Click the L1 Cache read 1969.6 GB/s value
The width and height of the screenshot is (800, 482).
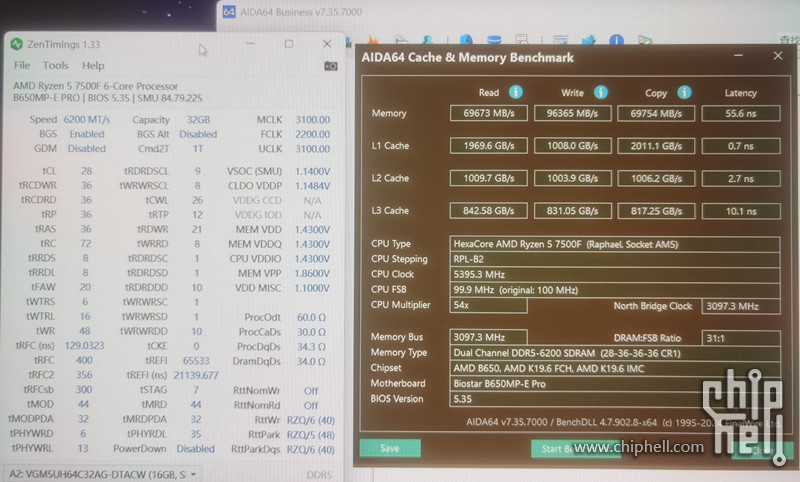tap(488, 146)
